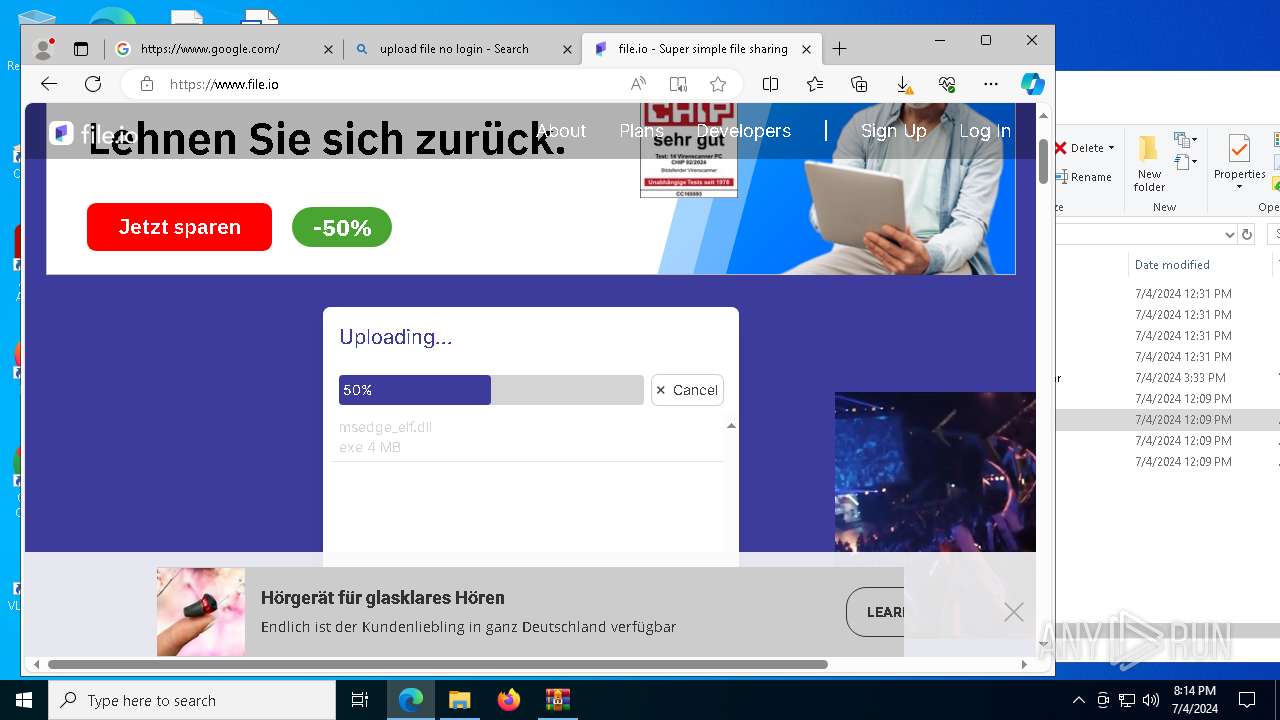Open Browser essentials heart icon
This screenshot has height=720, width=1280.
pos(947,84)
